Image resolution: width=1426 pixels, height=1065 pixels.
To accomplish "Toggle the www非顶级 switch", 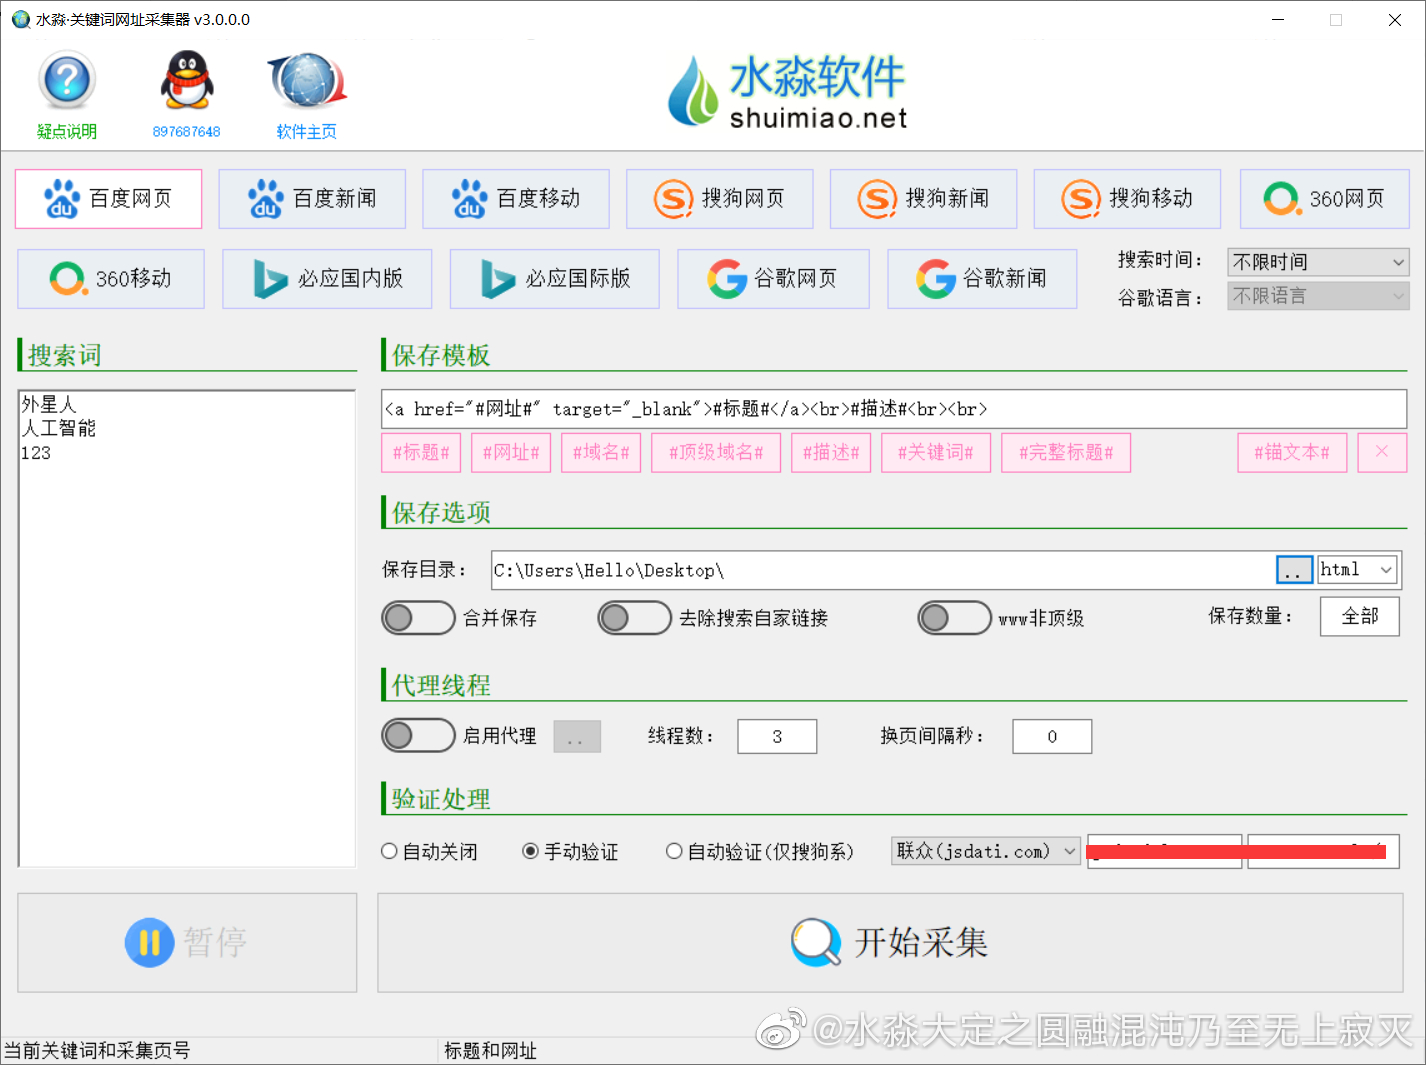I will [954, 618].
